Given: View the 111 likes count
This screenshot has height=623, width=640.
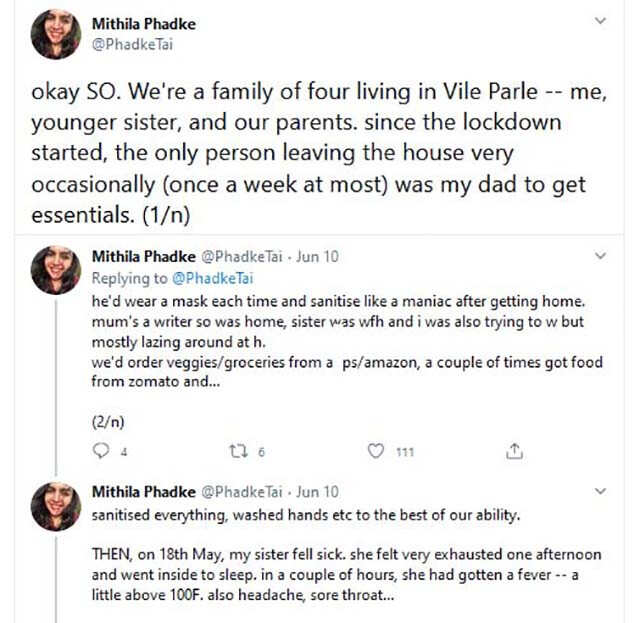Looking at the screenshot, I should [405, 452].
